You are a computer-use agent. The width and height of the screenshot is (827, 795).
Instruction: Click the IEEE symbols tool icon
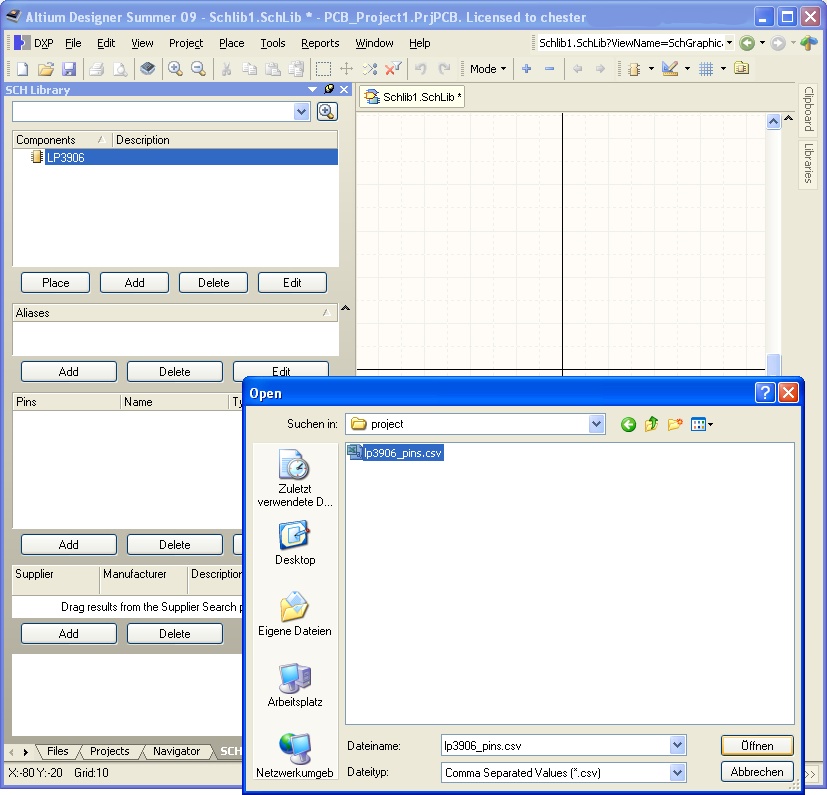click(x=634, y=69)
